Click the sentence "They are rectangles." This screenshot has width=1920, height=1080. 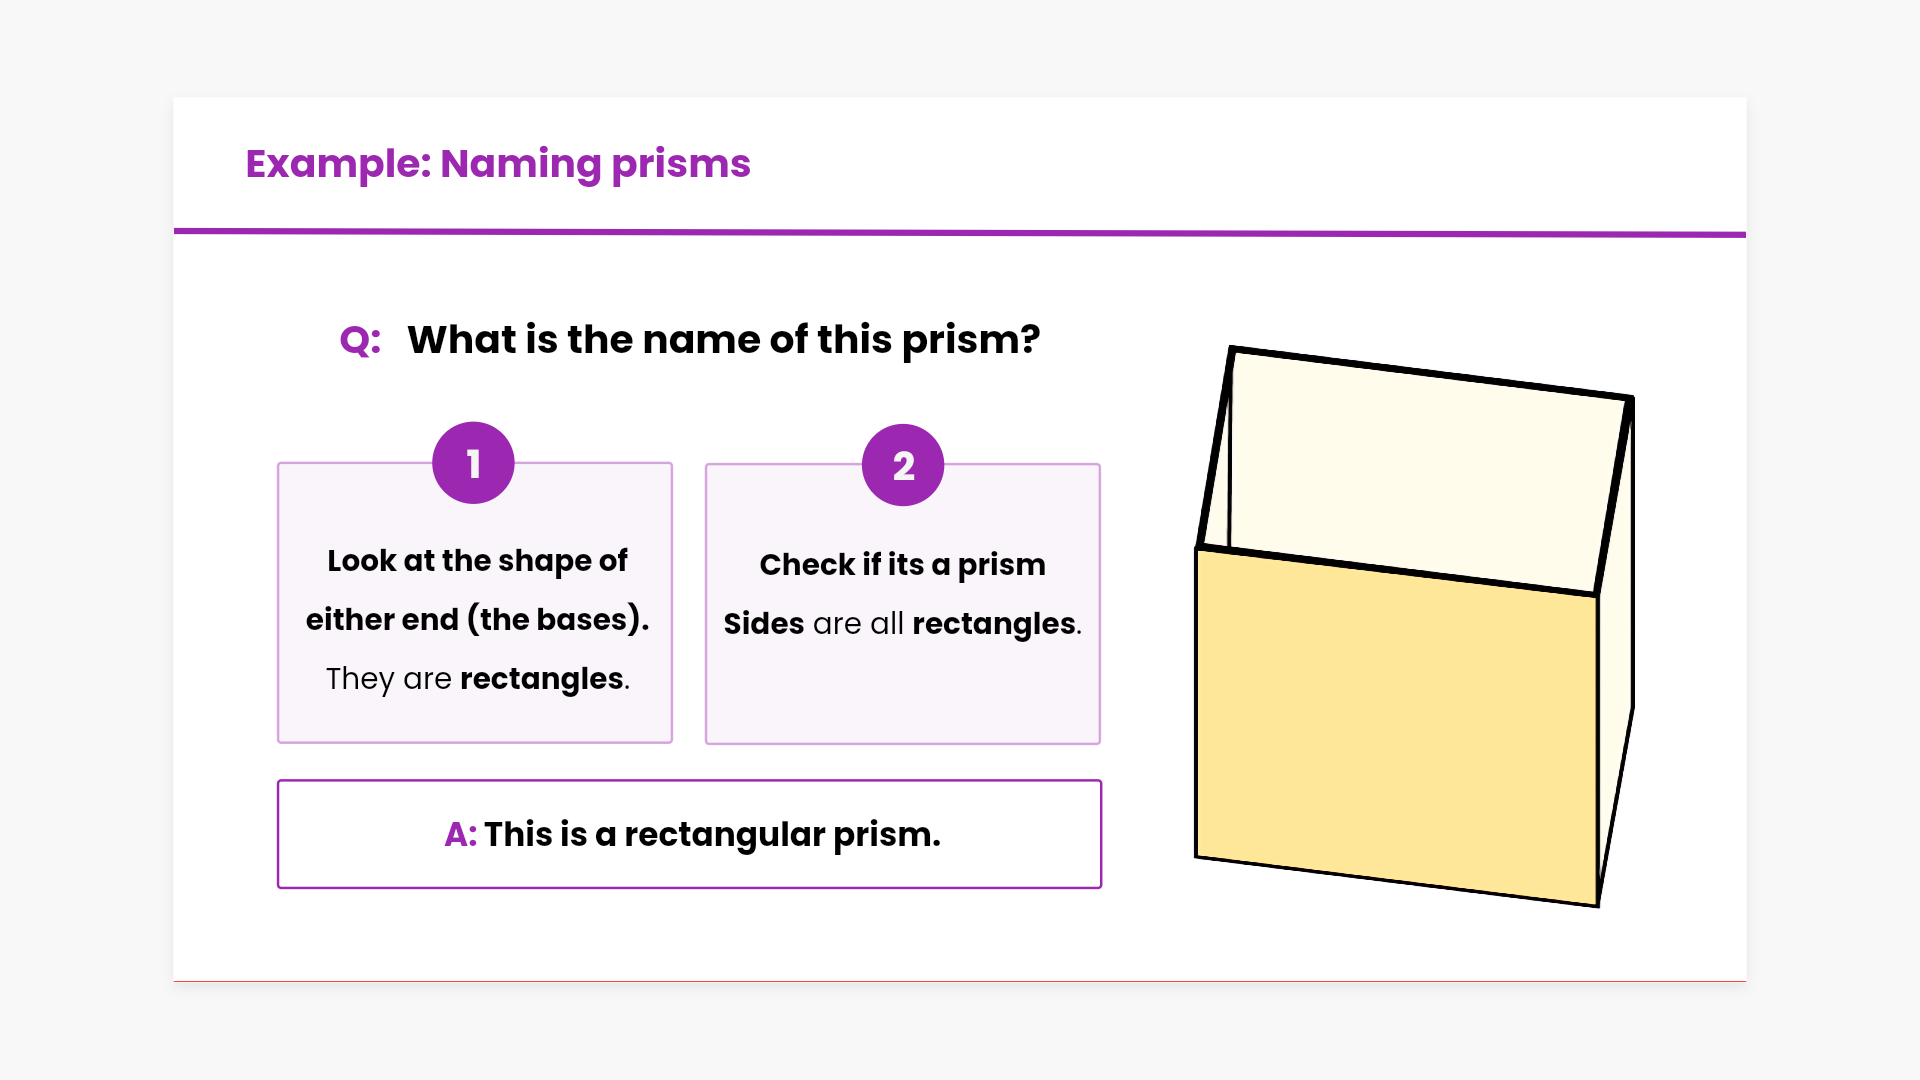coord(477,679)
